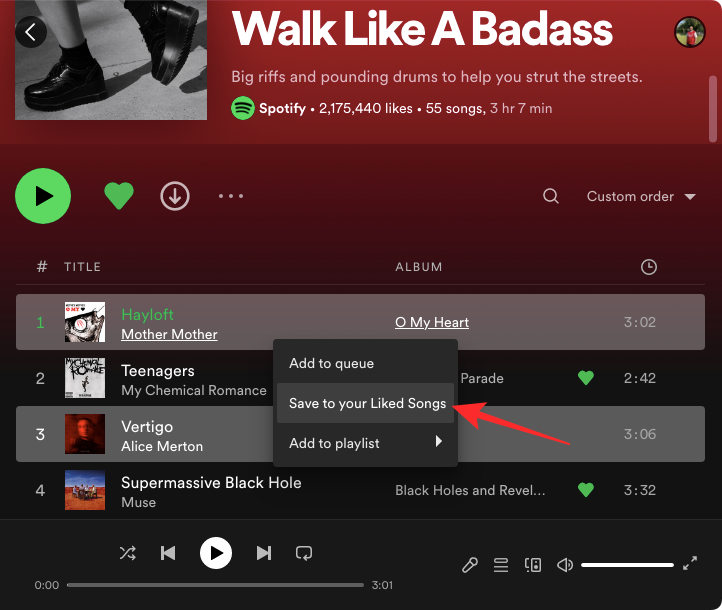Toggle repeat mode
This screenshot has height=610, width=722.
tap(304, 553)
